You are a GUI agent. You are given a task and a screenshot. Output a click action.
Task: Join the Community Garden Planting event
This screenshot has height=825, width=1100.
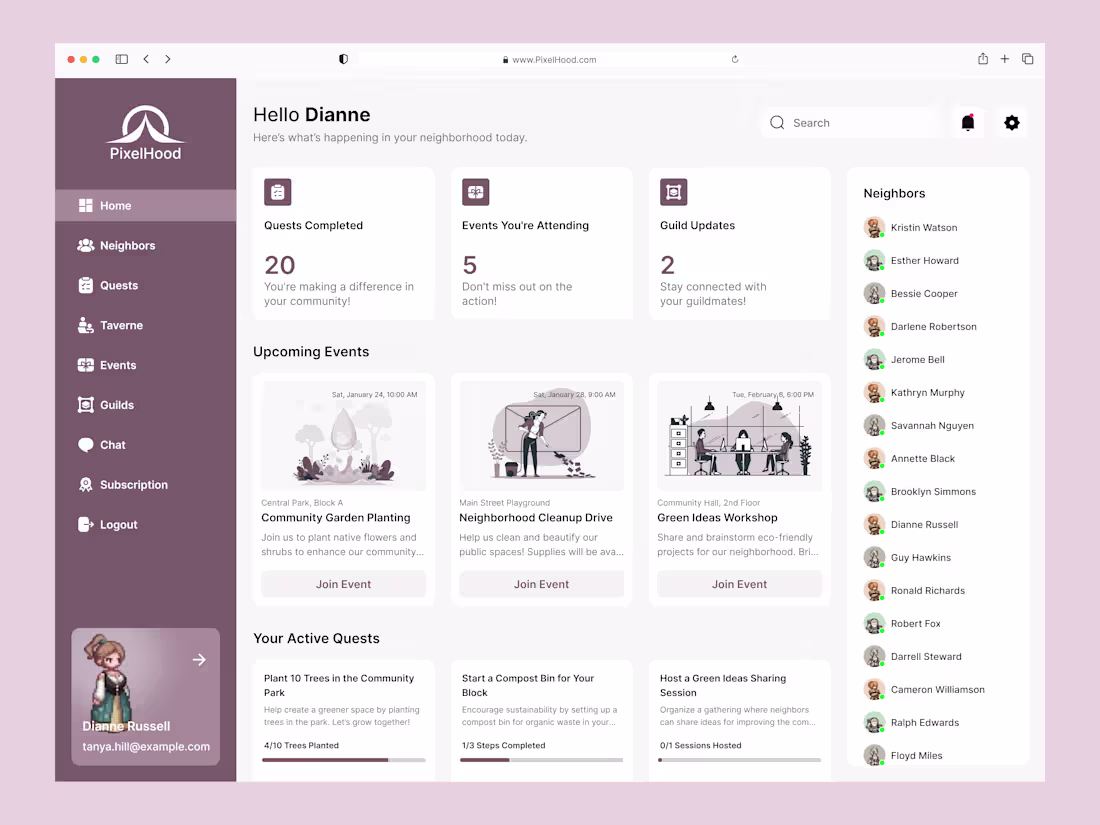coord(343,584)
